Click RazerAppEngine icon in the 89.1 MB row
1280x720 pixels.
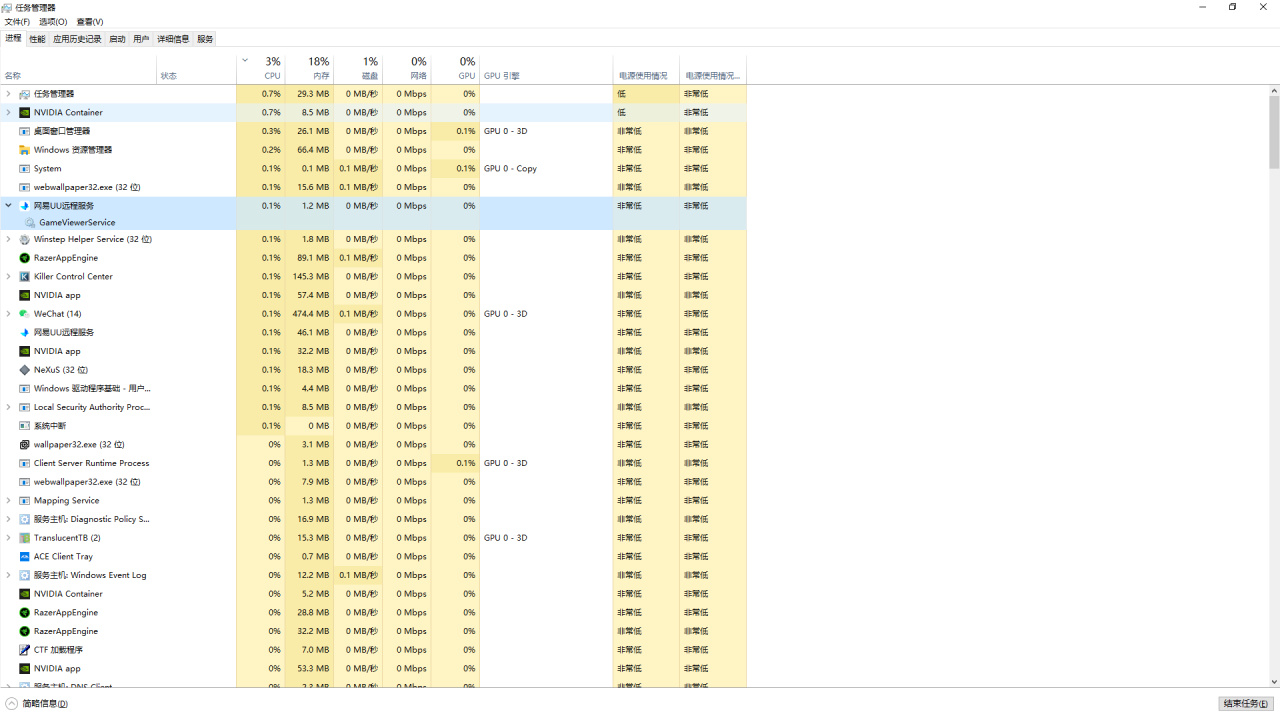click(x=25, y=258)
